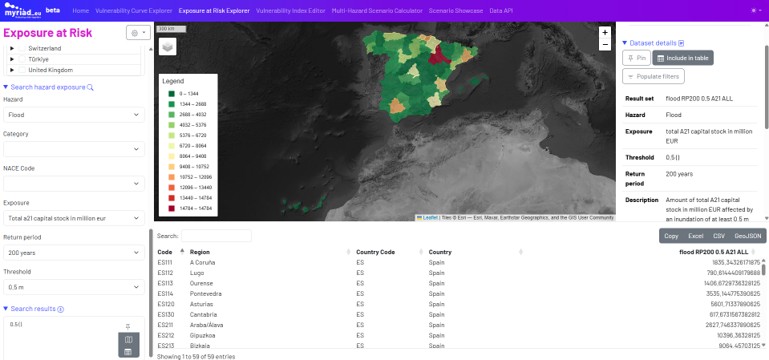The width and height of the screenshot is (769, 360).
Task: Click the info icon next to Search results
Action: [x=61, y=309]
